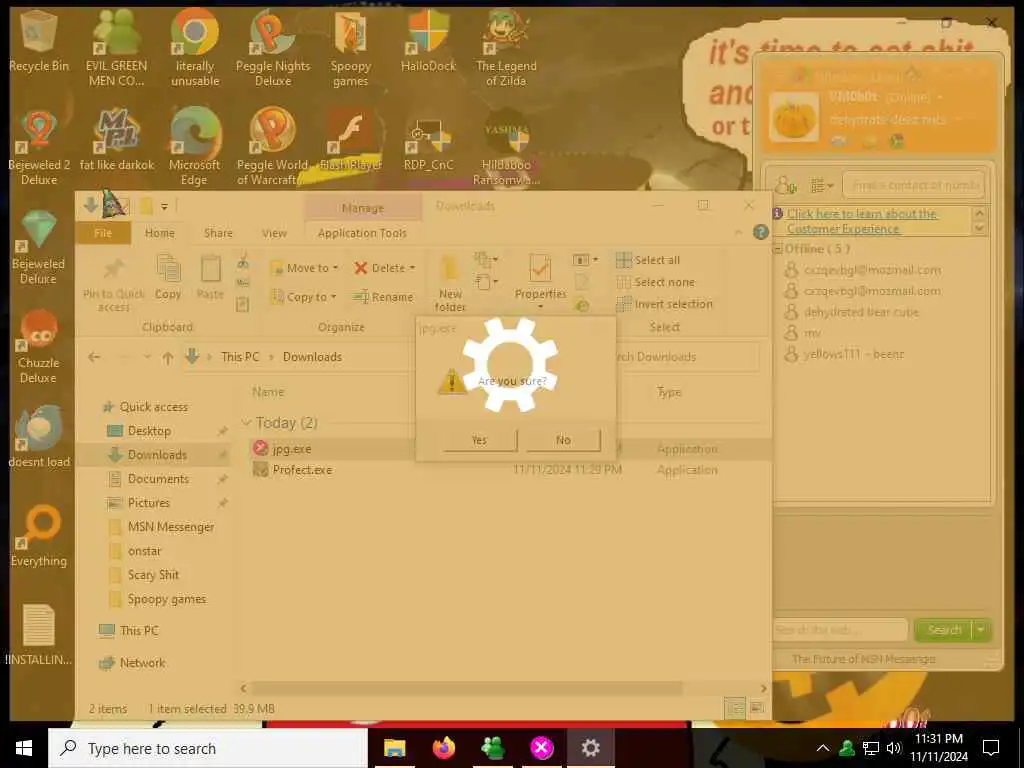This screenshot has height=768, width=1024.
Task: Launch the Everything search shortcut
Action: click(x=39, y=536)
